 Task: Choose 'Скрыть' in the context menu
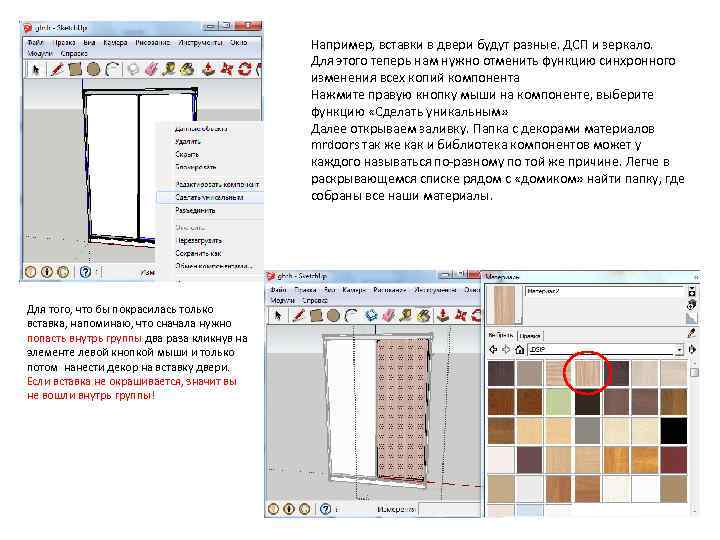(187, 154)
